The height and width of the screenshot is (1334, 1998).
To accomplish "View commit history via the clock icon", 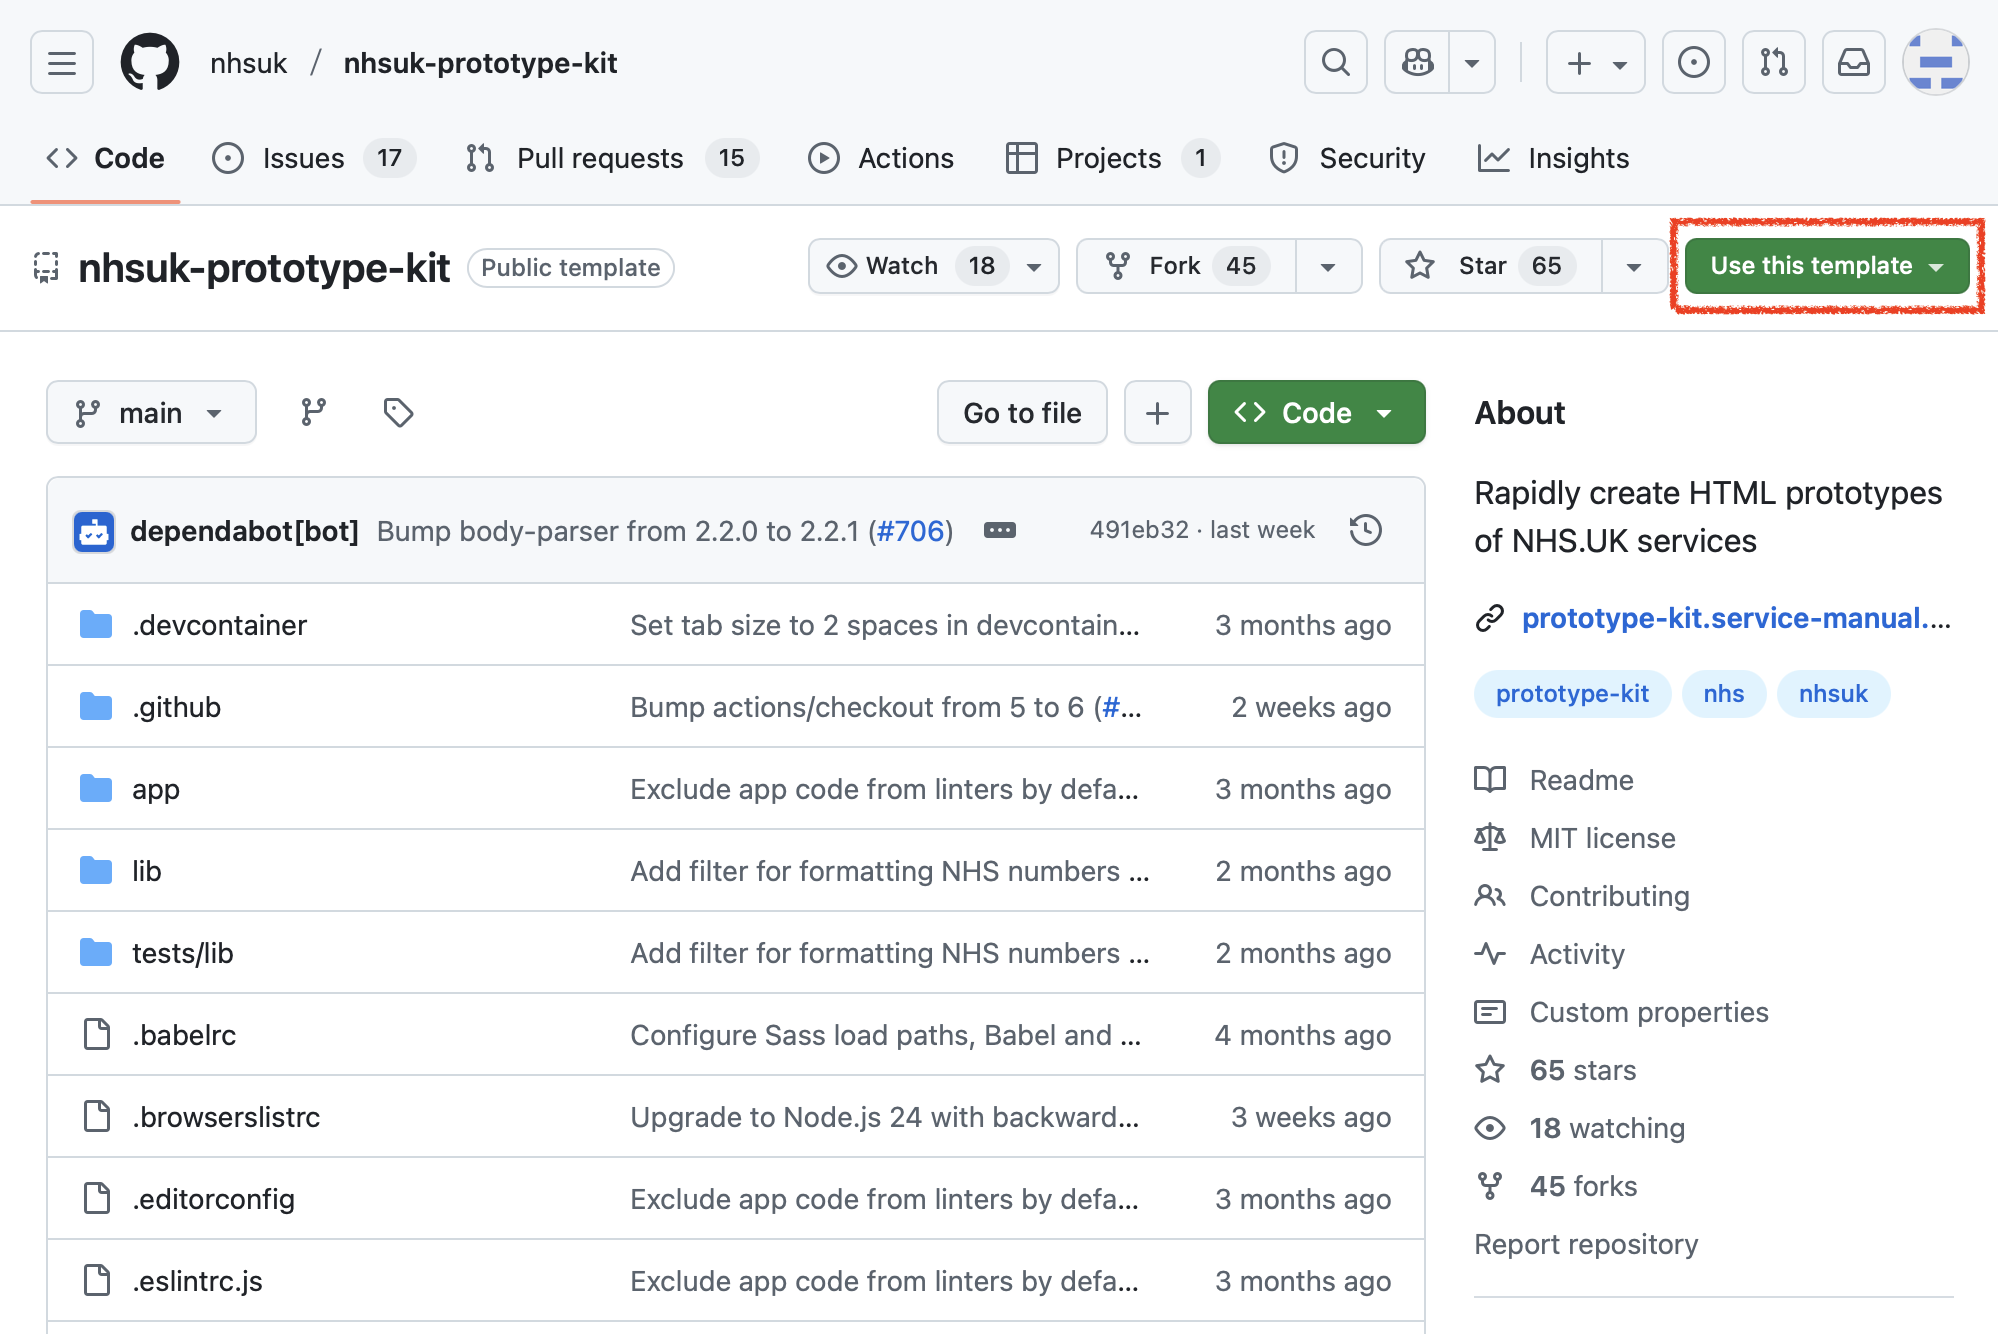I will coord(1365,530).
